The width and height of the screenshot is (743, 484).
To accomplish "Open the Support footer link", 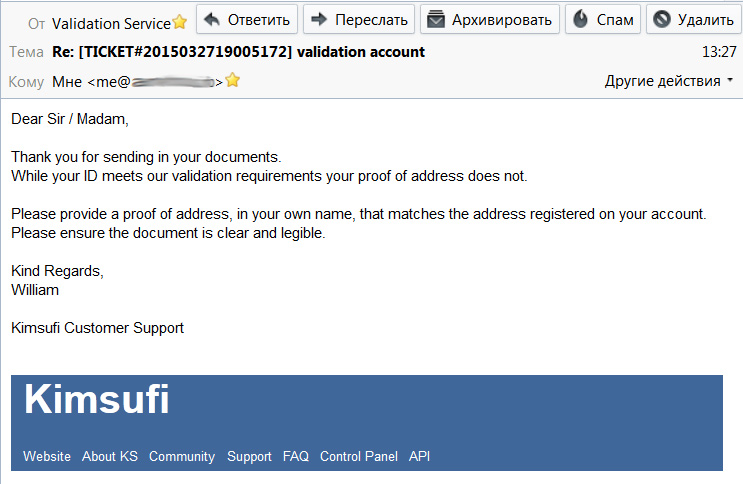I will tap(249, 456).
